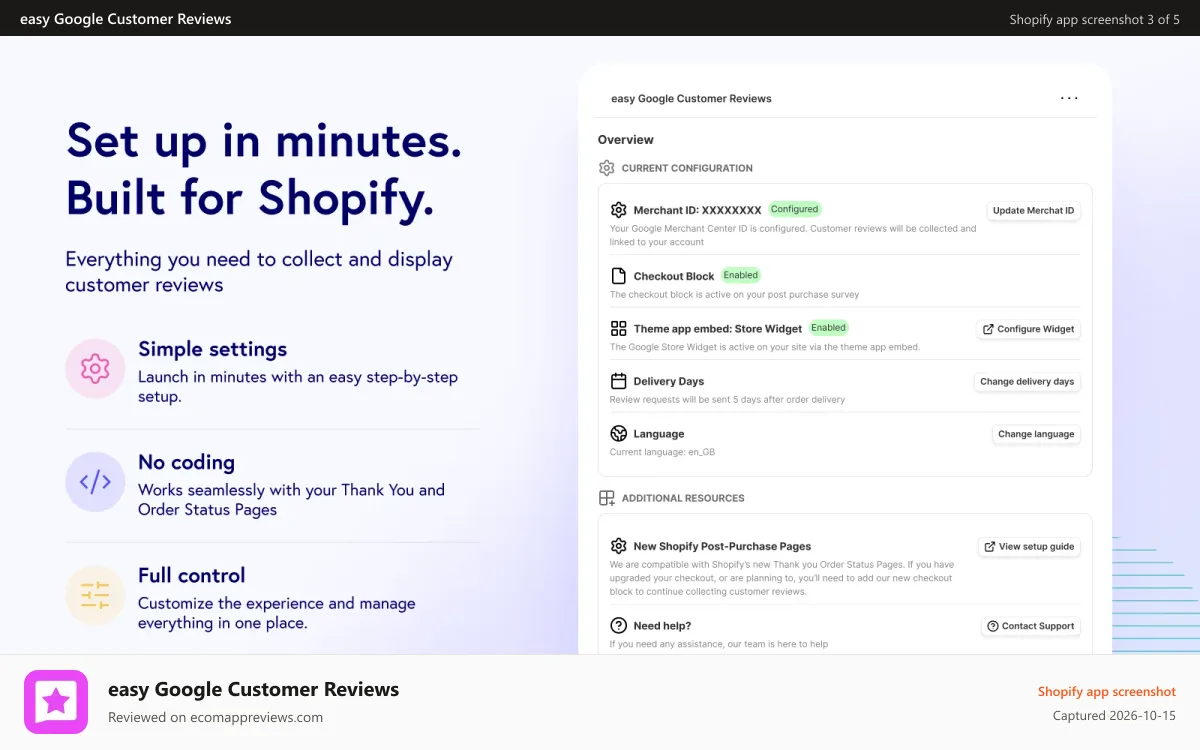Click the No coding heading
Viewport: 1200px width, 750px height.
(186, 462)
